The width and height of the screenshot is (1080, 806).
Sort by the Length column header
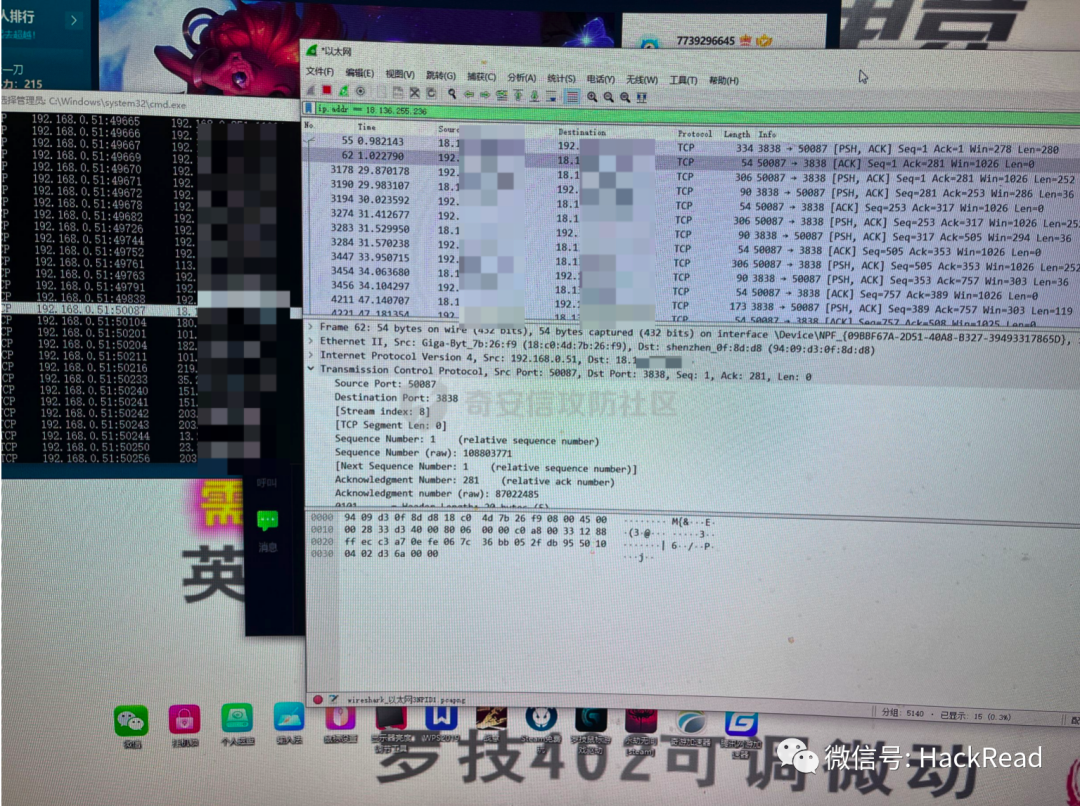(x=736, y=134)
